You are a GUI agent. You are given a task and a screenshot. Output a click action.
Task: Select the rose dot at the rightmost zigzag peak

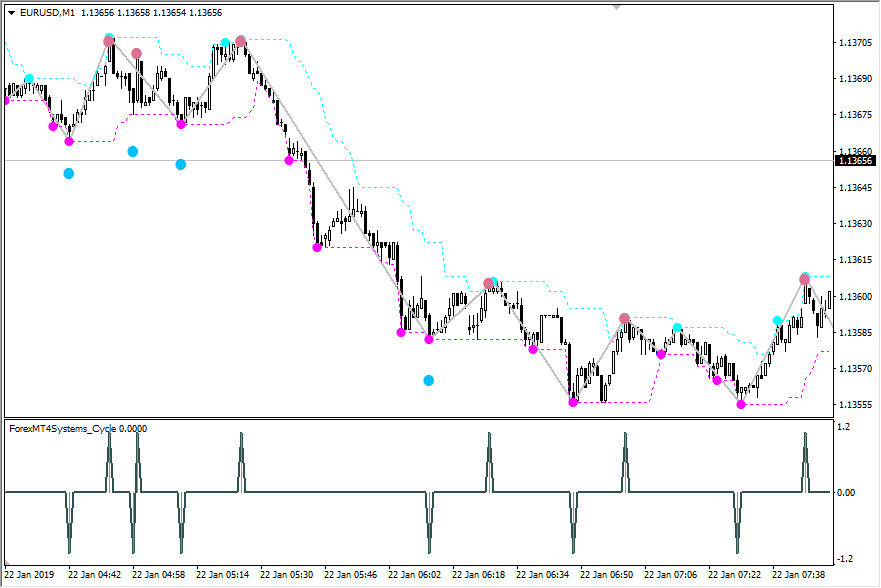point(805,279)
